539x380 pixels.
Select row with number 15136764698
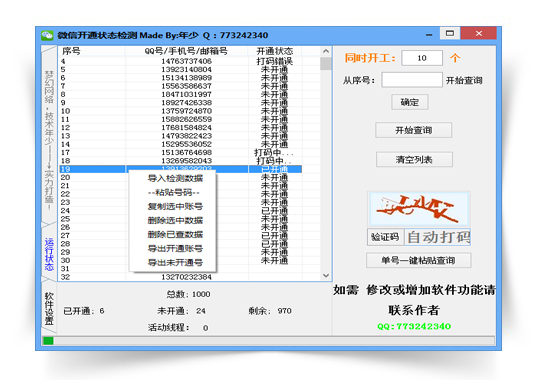click(180, 152)
